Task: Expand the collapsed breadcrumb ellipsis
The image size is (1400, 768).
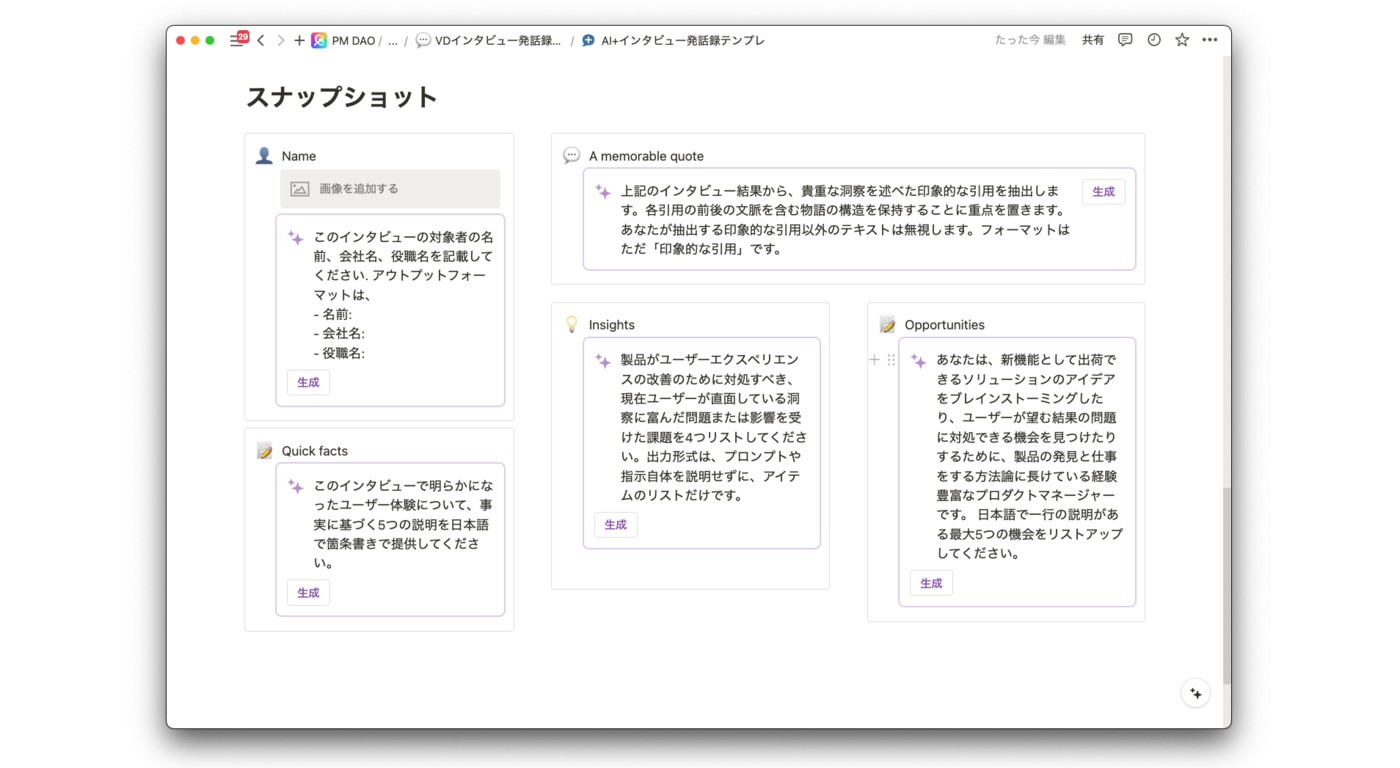Action: click(393, 40)
